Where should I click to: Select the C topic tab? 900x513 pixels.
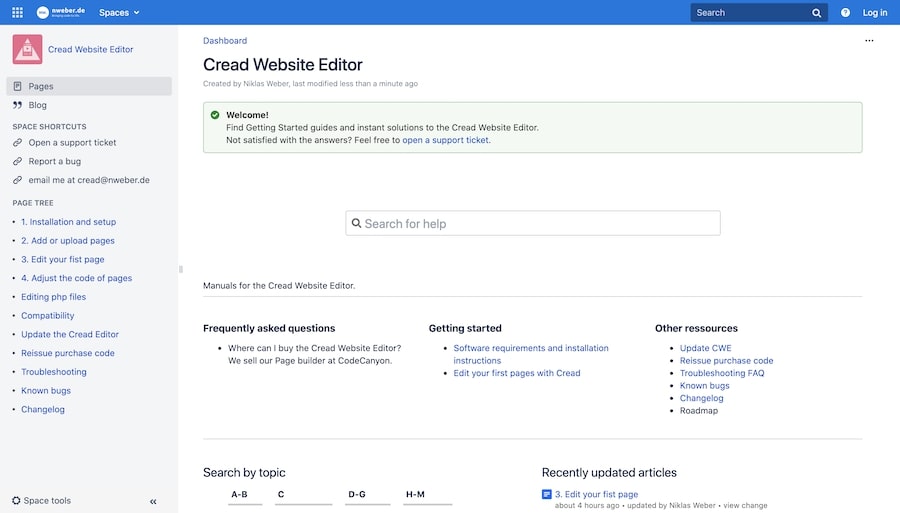point(303,495)
